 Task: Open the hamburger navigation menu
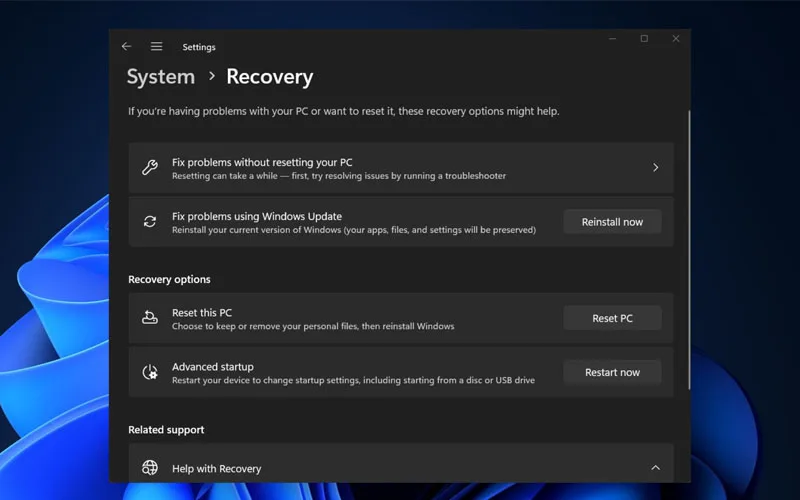(157, 47)
